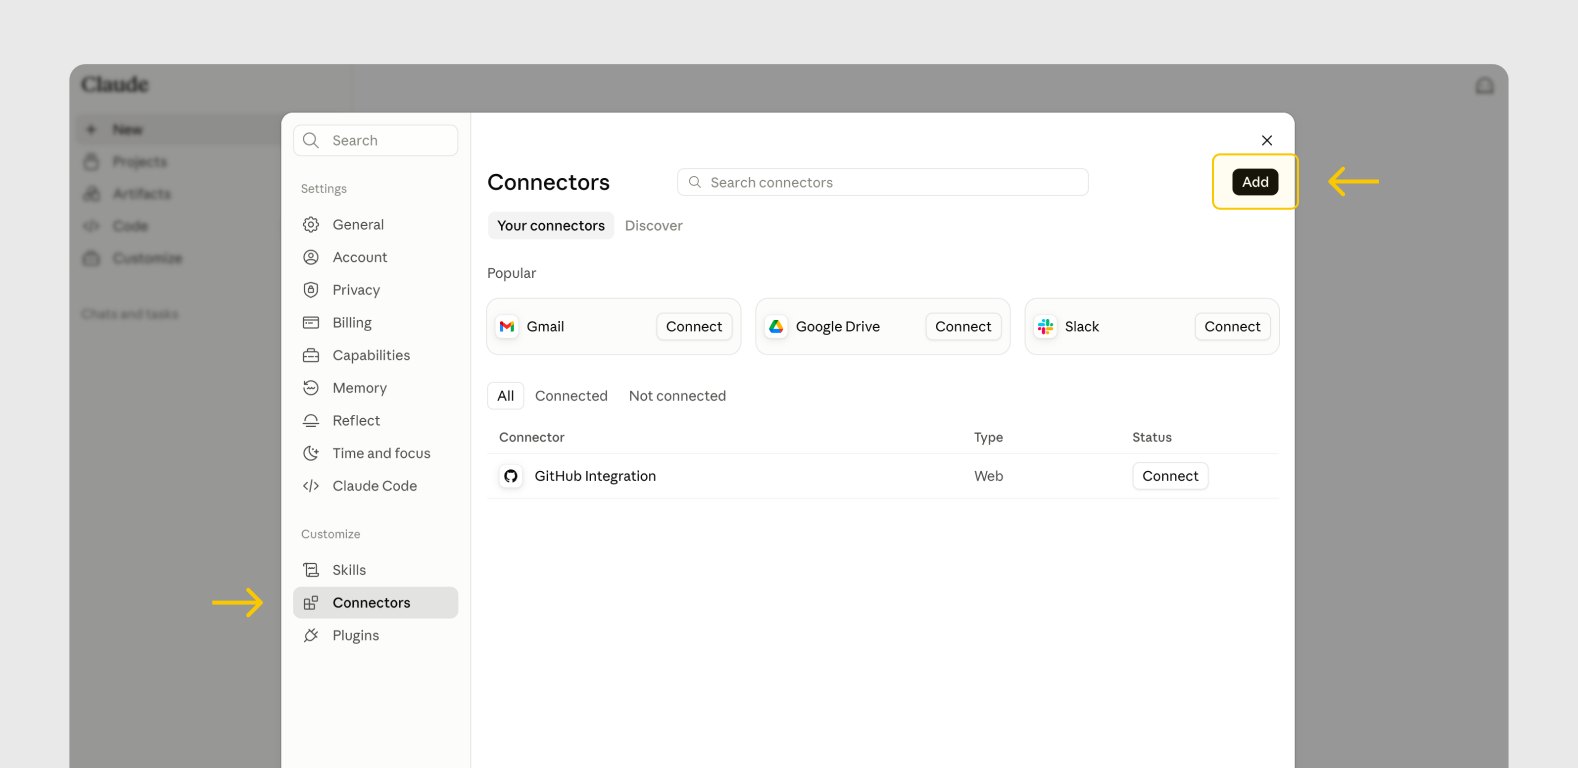Click the Connectors grid icon
Screen dimensions: 1578x768
[x=311, y=603]
